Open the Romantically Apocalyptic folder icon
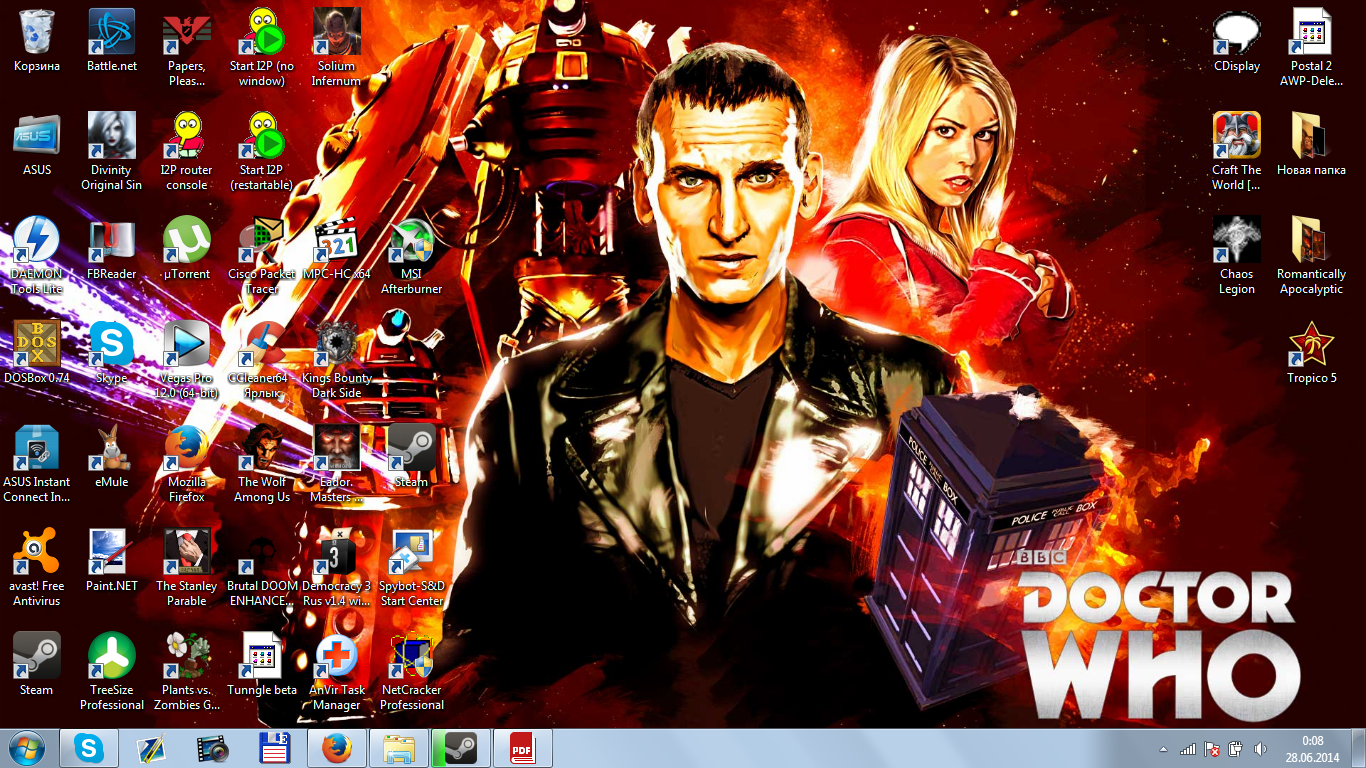1366x768 pixels. click(x=1312, y=256)
